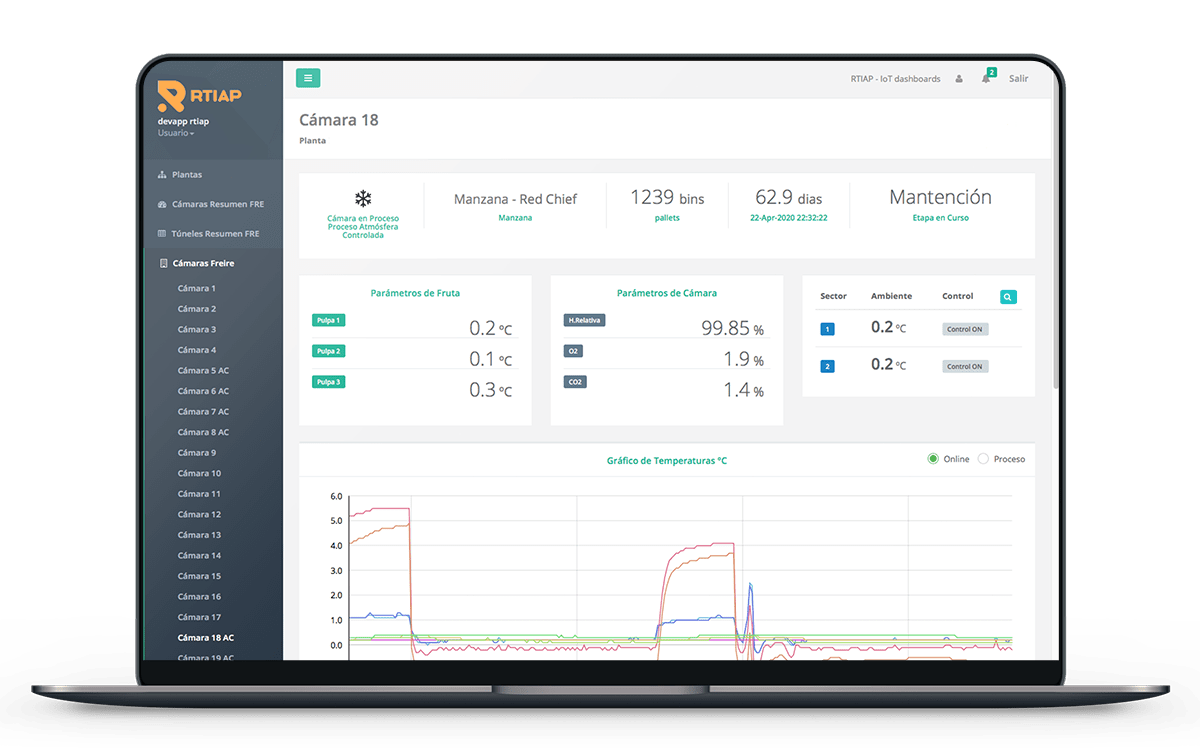The image size is (1200, 748).
Task: Click the teal search icon beside Control
Action: click(x=1008, y=297)
